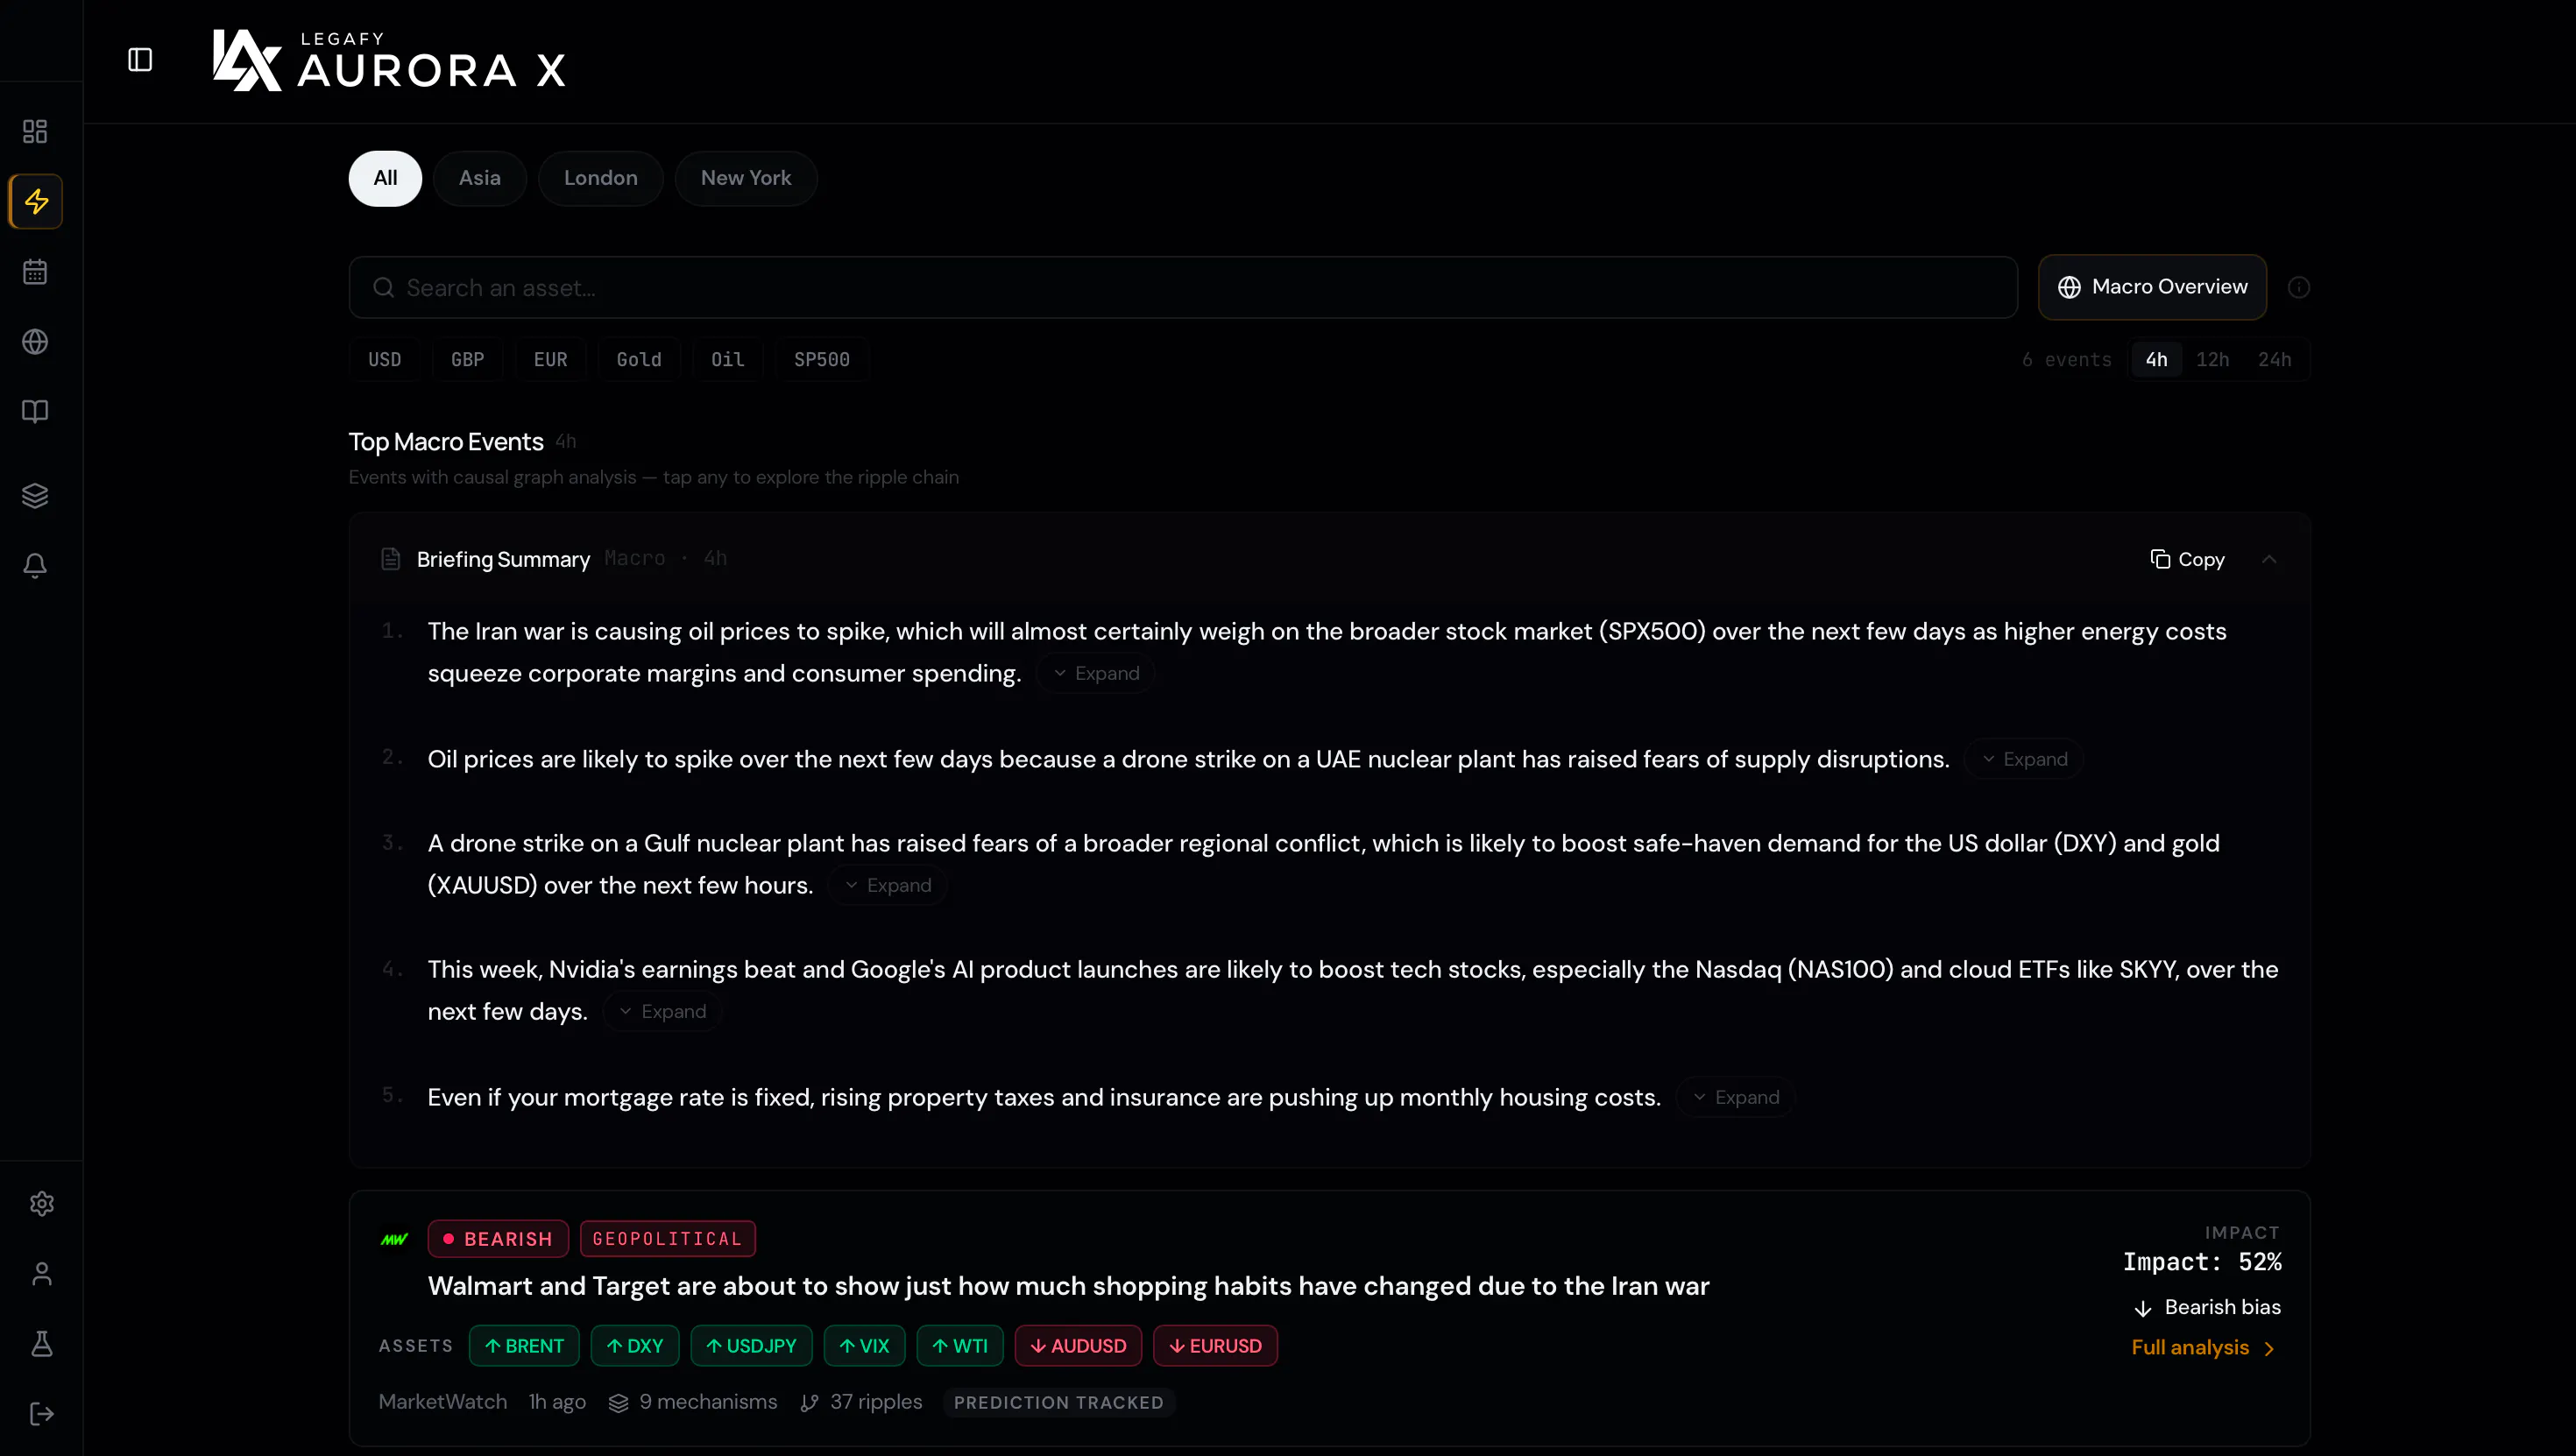Click the 6 events count label
This screenshot has height=1456, width=2576.
point(2067,360)
